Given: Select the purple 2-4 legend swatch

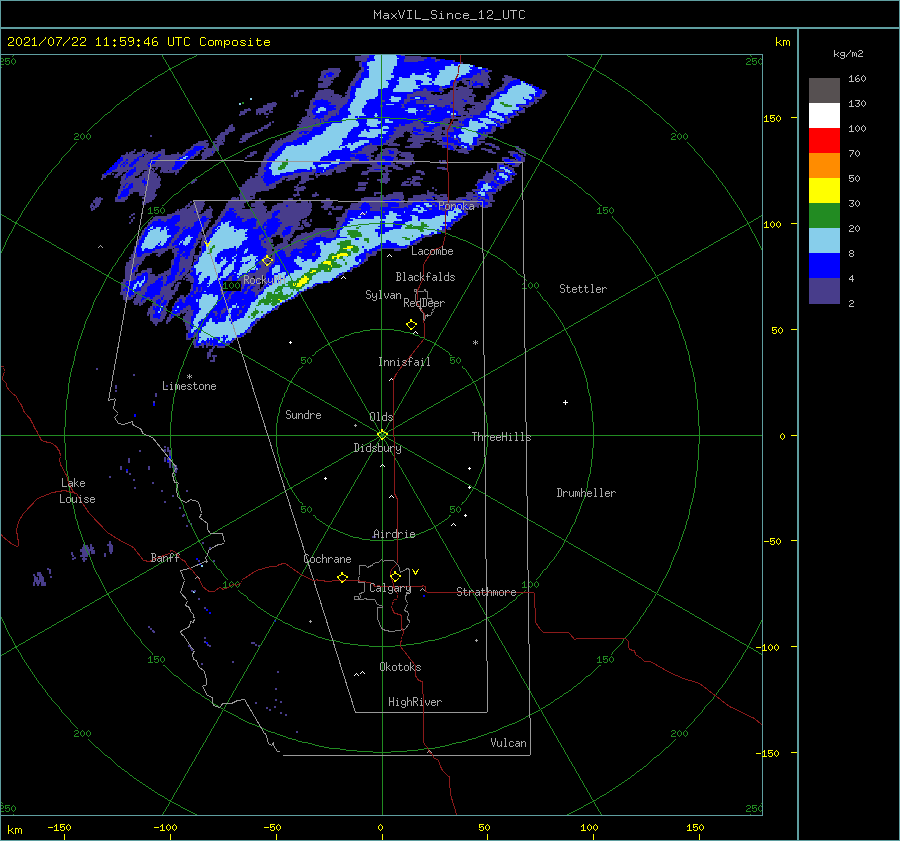Looking at the screenshot, I should (824, 290).
